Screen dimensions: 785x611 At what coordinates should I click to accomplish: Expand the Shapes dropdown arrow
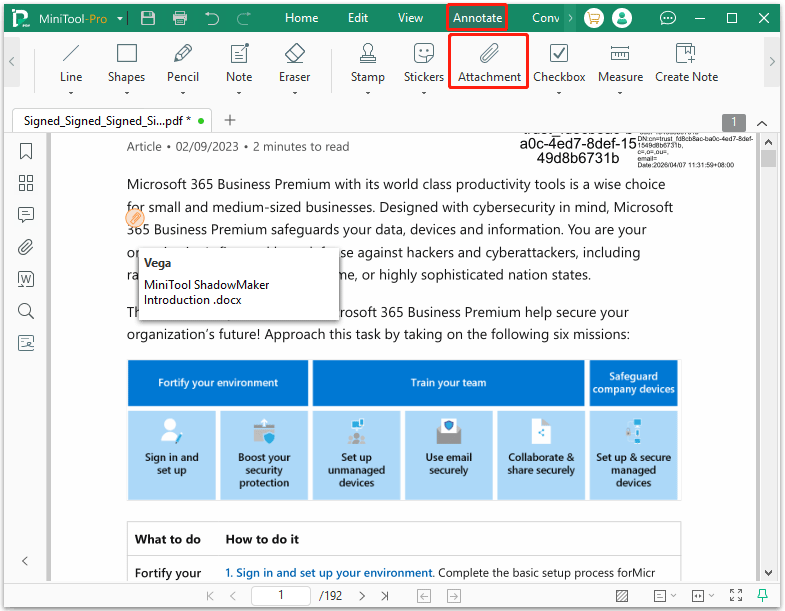[x=127, y=93]
